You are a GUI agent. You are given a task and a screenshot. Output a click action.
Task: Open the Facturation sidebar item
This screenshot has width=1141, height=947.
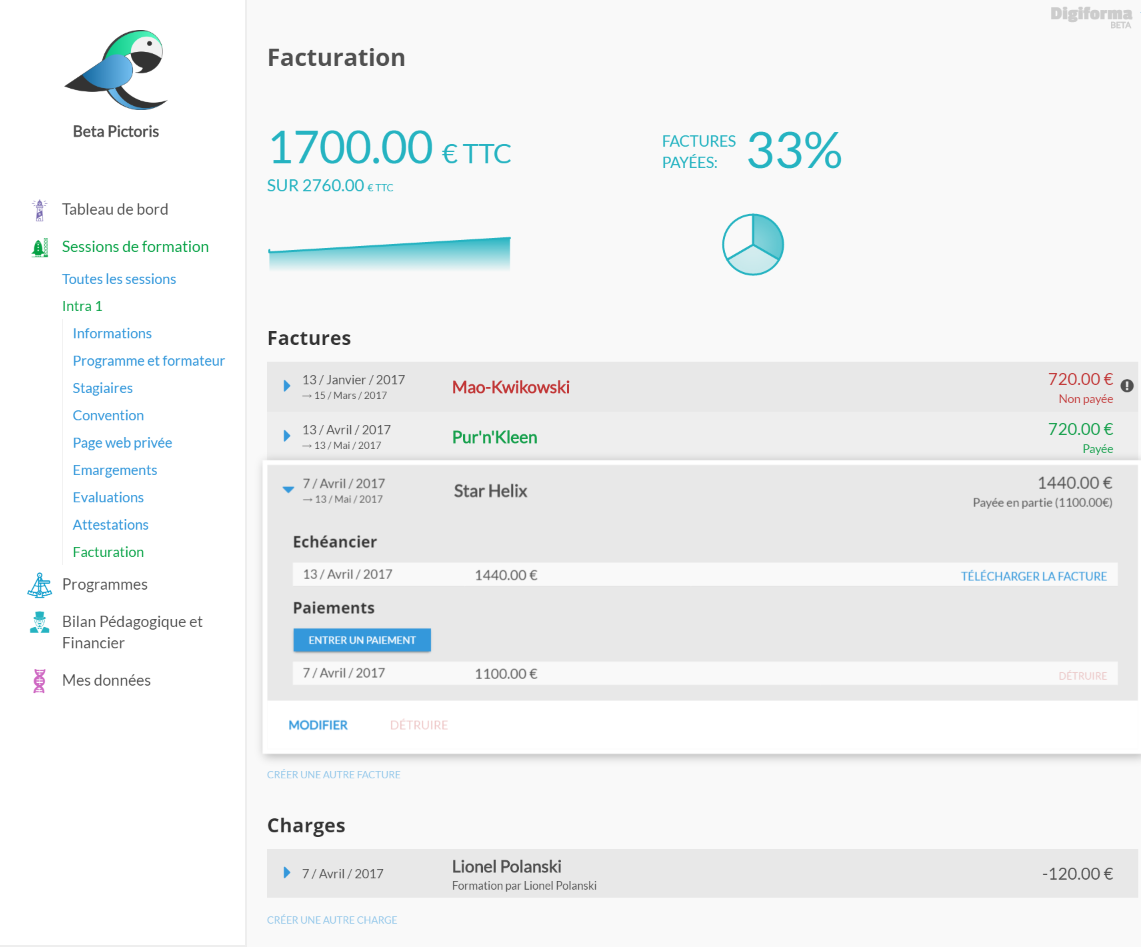click(108, 552)
